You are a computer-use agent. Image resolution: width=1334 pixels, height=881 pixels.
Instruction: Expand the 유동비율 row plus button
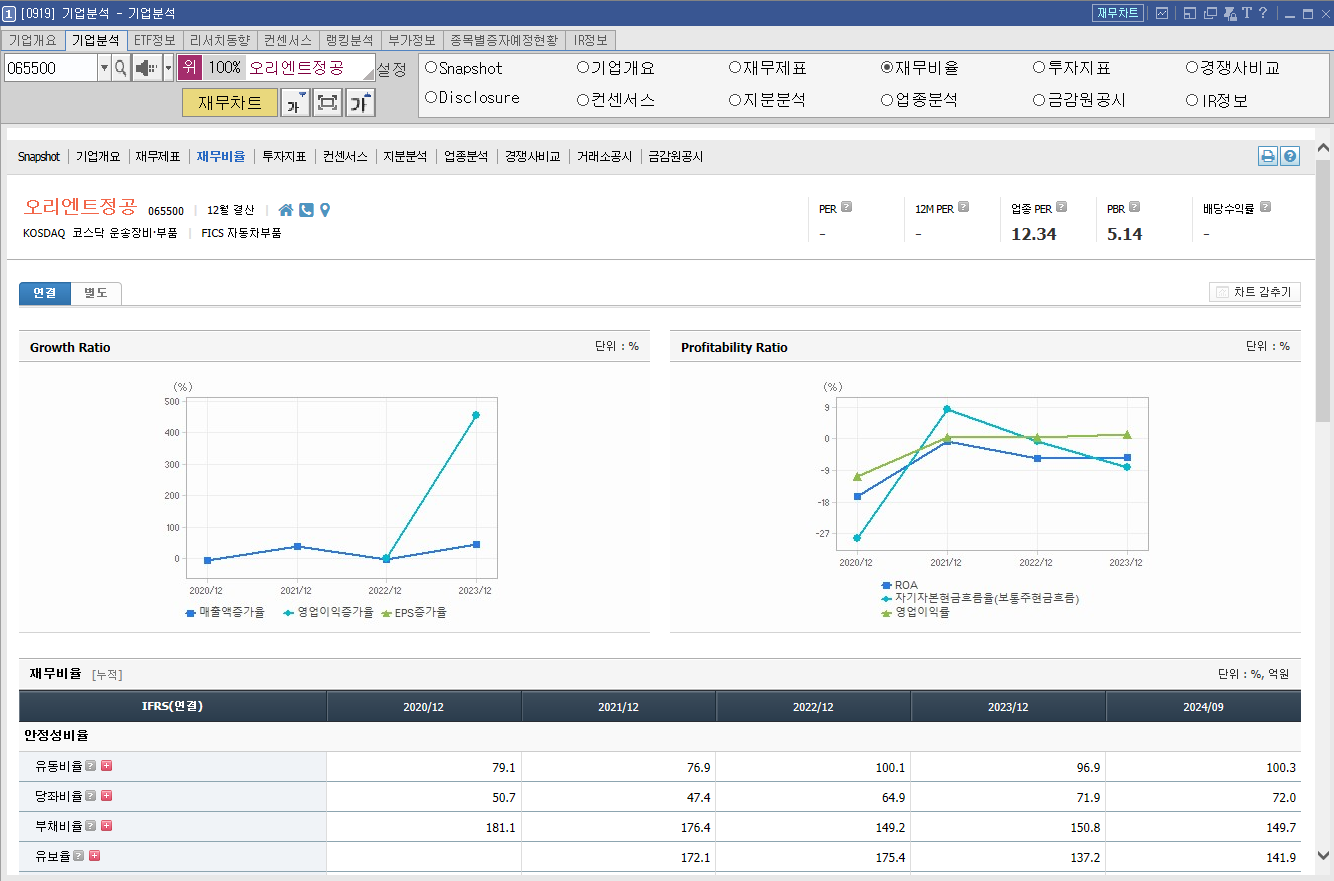(107, 766)
